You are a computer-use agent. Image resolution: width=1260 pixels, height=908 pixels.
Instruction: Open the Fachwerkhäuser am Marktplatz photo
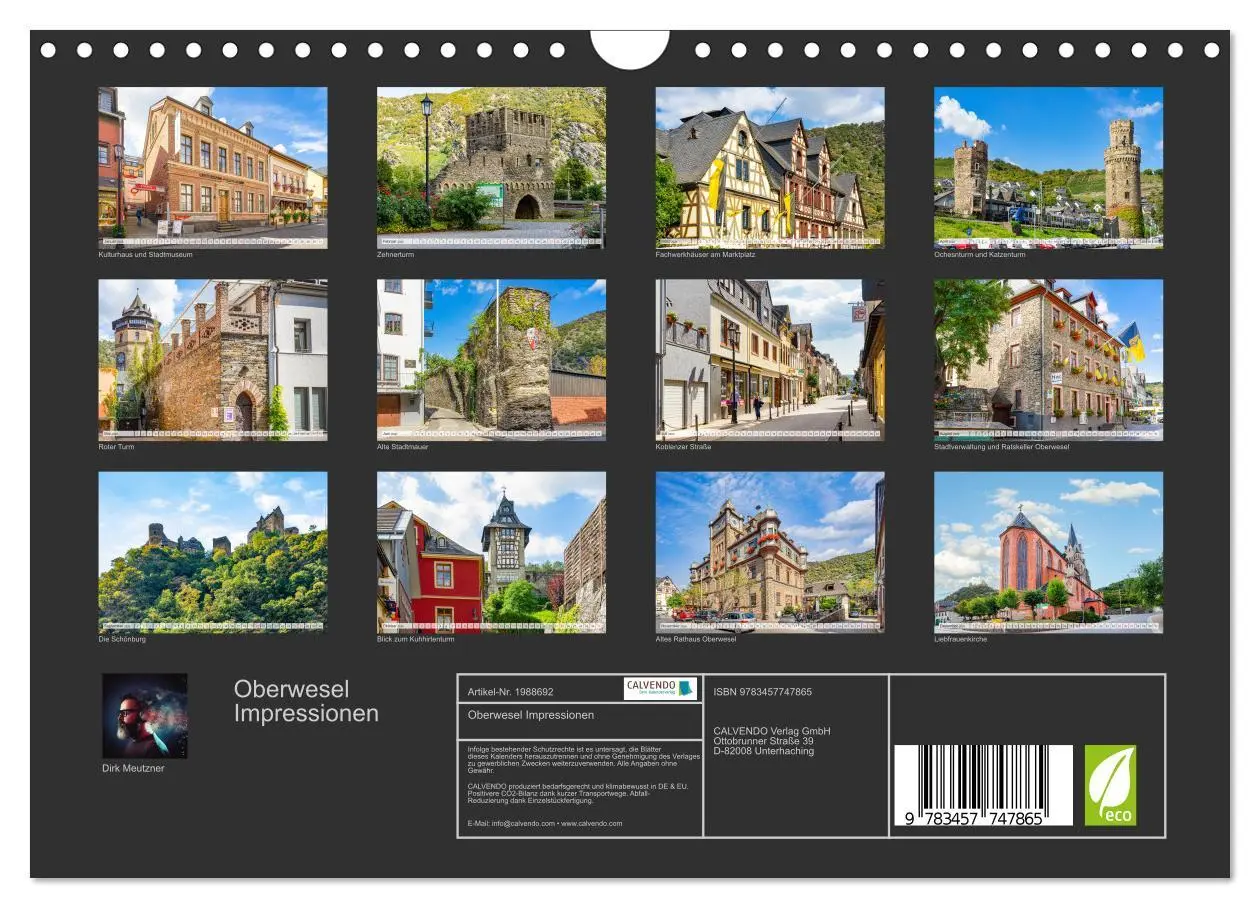click(x=770, y=167)
